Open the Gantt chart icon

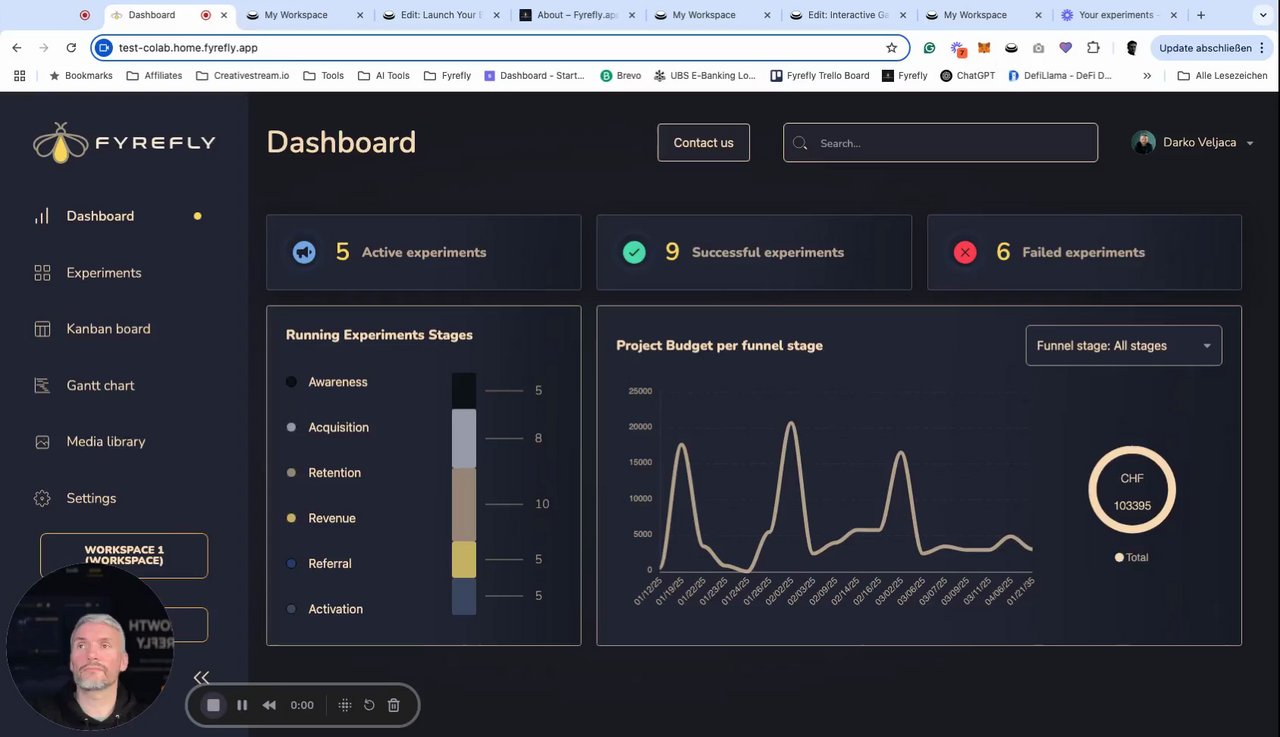click(x=42, y=385)
